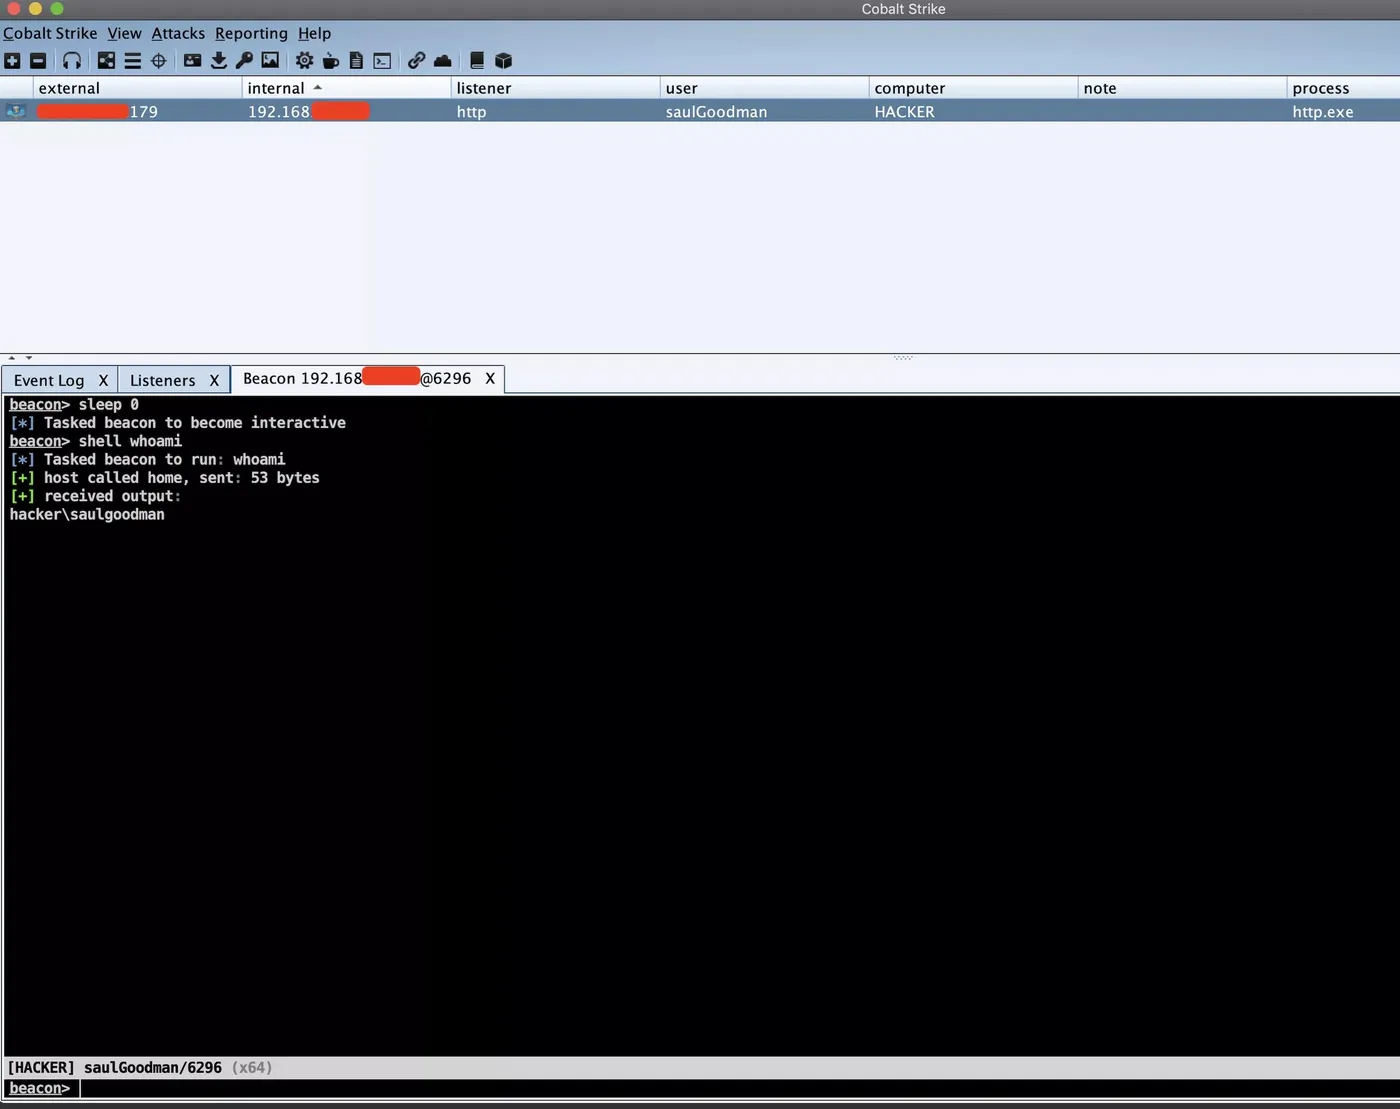The height and width of the screenshot is (1109, 1400).
Task: Switch to the Listeners tab
Action: click(x=162, y=380)
